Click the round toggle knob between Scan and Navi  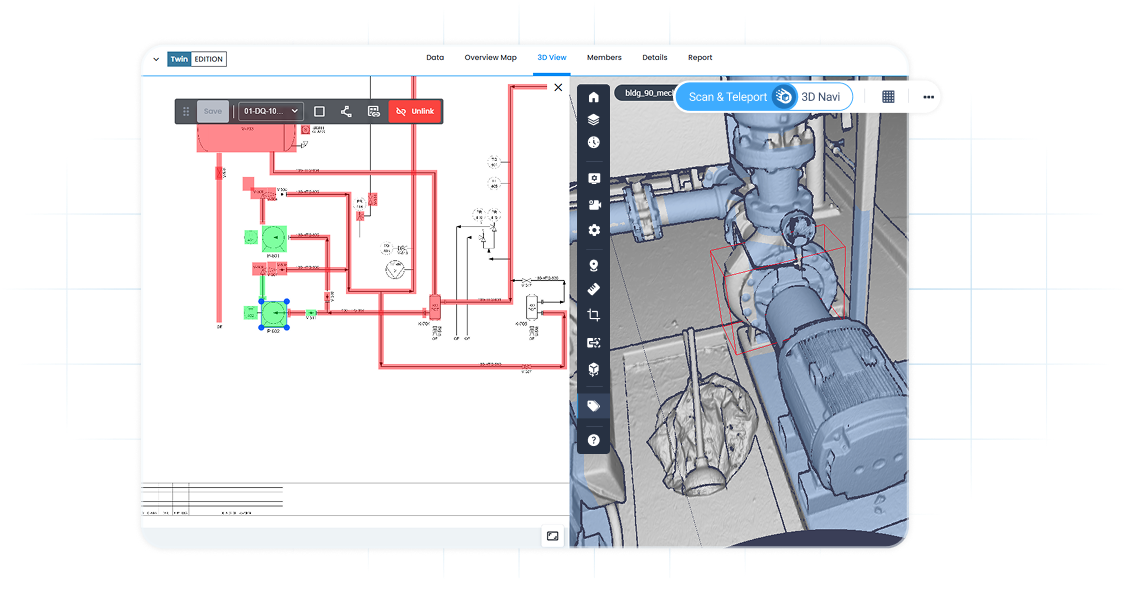[x=784, y=97]
